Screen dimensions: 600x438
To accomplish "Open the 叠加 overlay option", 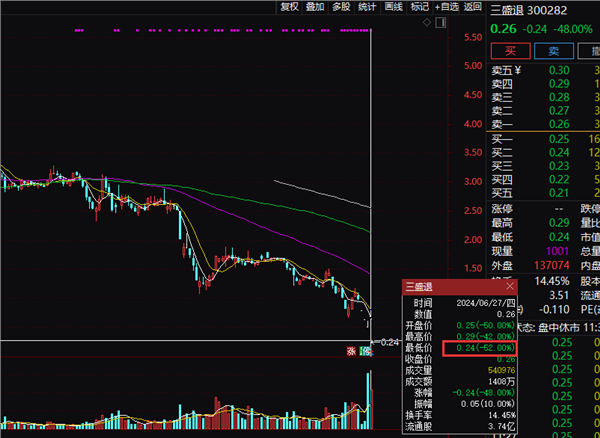I will pyautogui.click(x=315, y=7).
